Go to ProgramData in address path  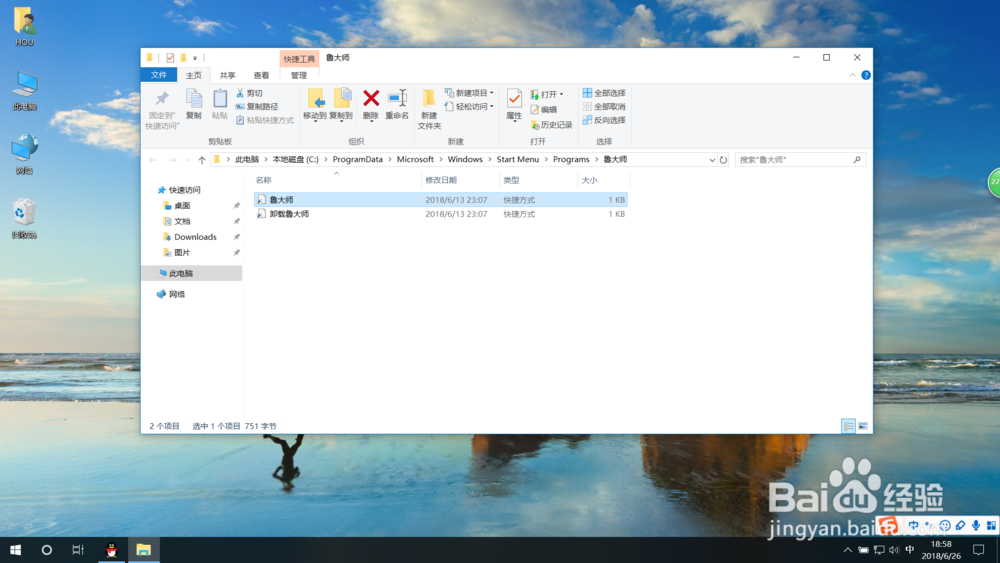pyautogui.click(x=357, y=159)
